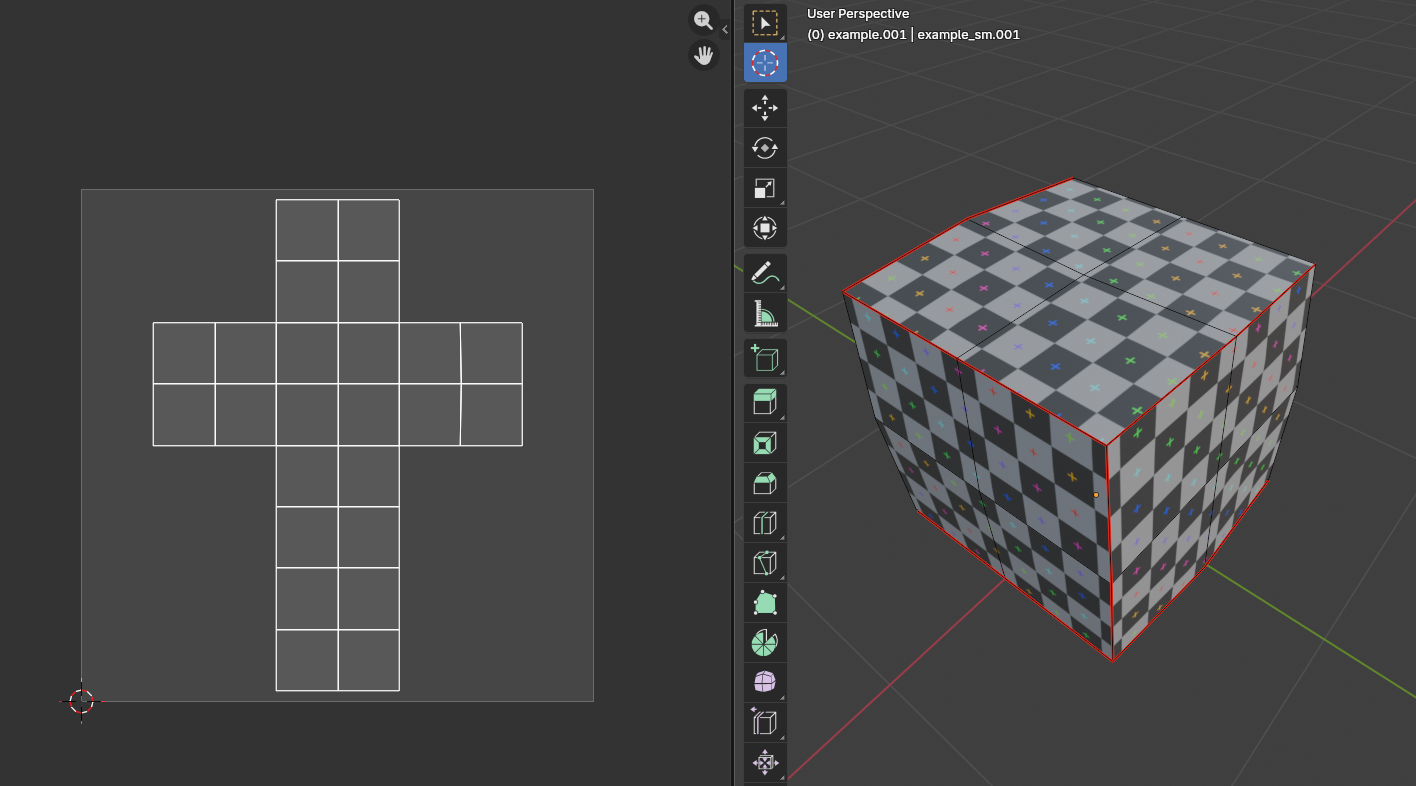Select the Extrude Region tool
The height and width of the screenshot is (786, 1416).
point(765,403)
